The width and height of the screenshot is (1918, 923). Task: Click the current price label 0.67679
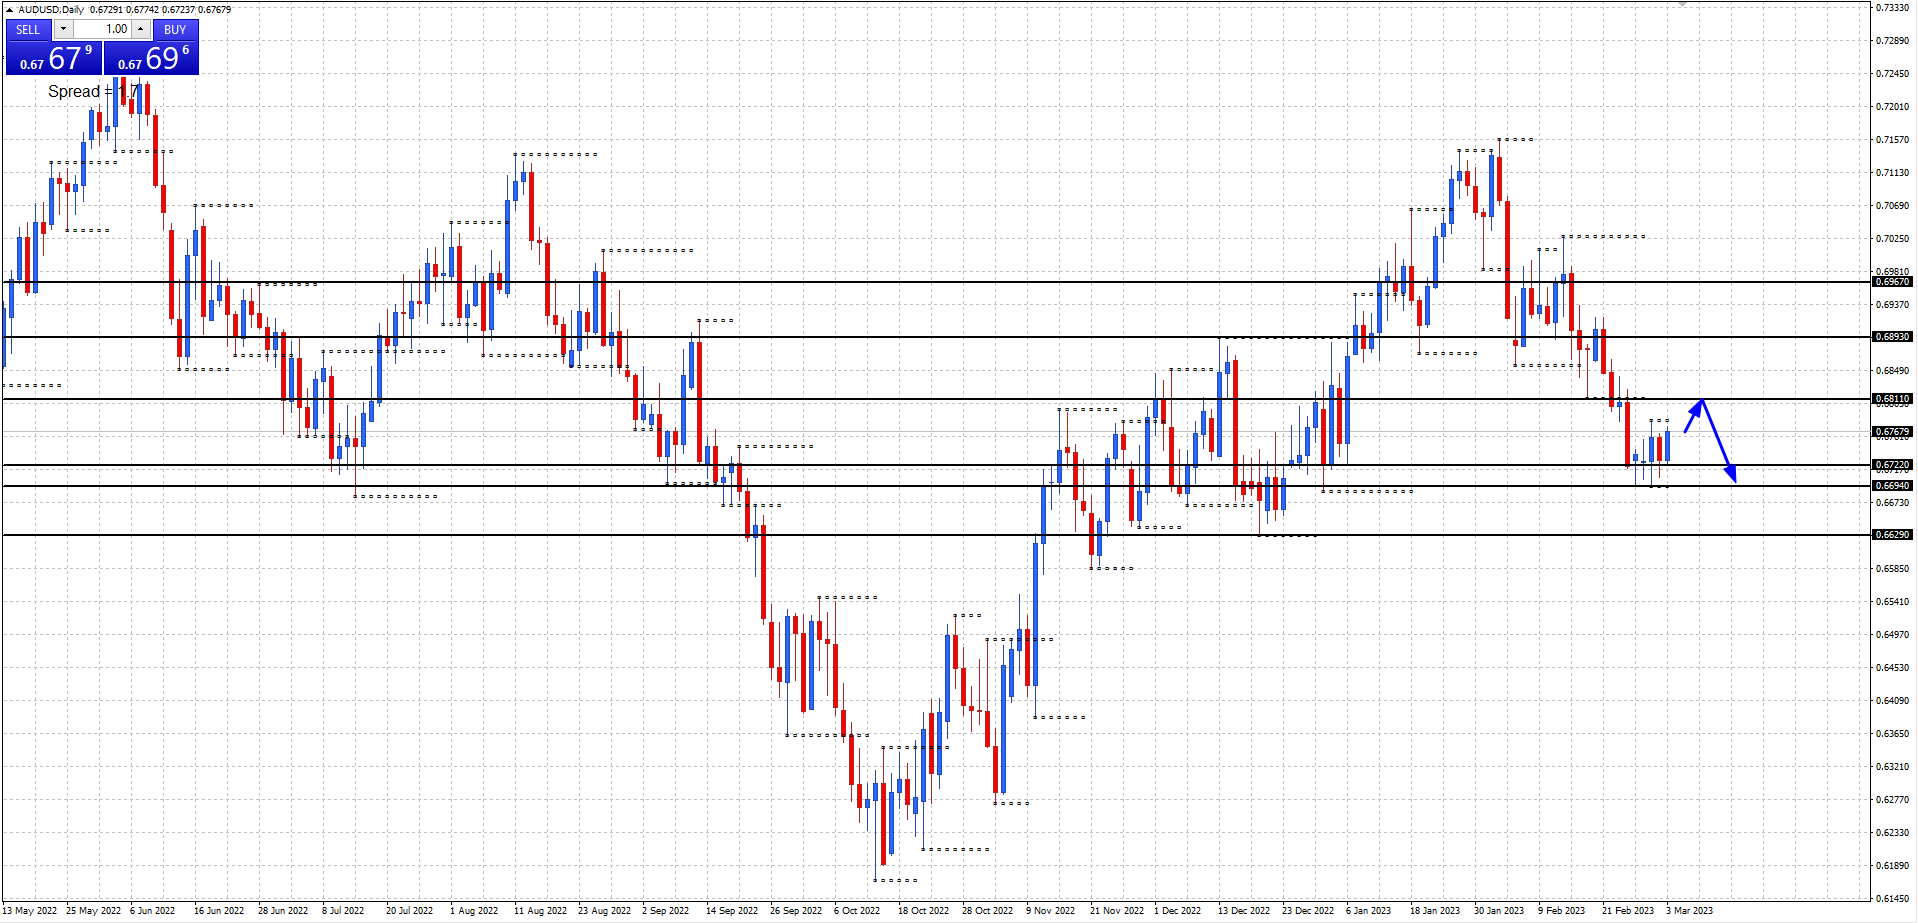(1891, 432)
